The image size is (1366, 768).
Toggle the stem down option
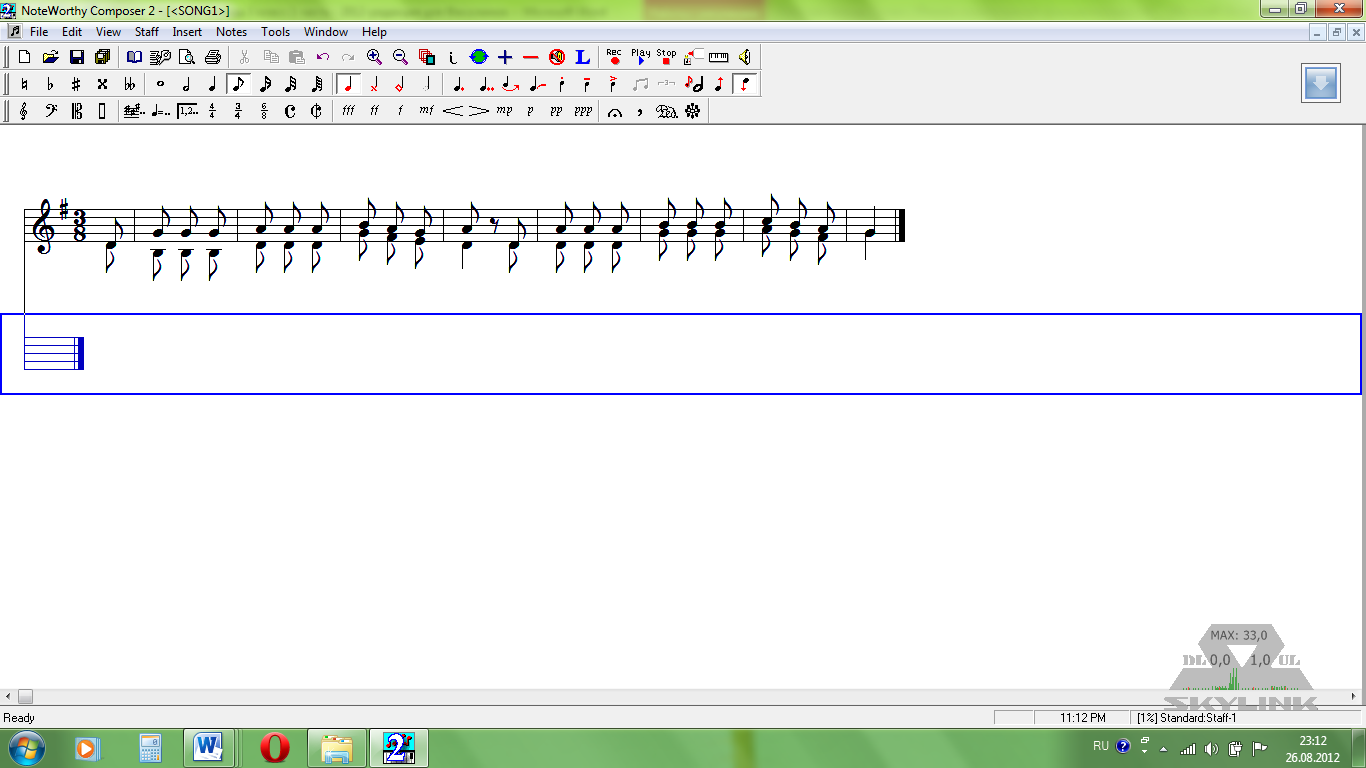click(x=745, y=84)
